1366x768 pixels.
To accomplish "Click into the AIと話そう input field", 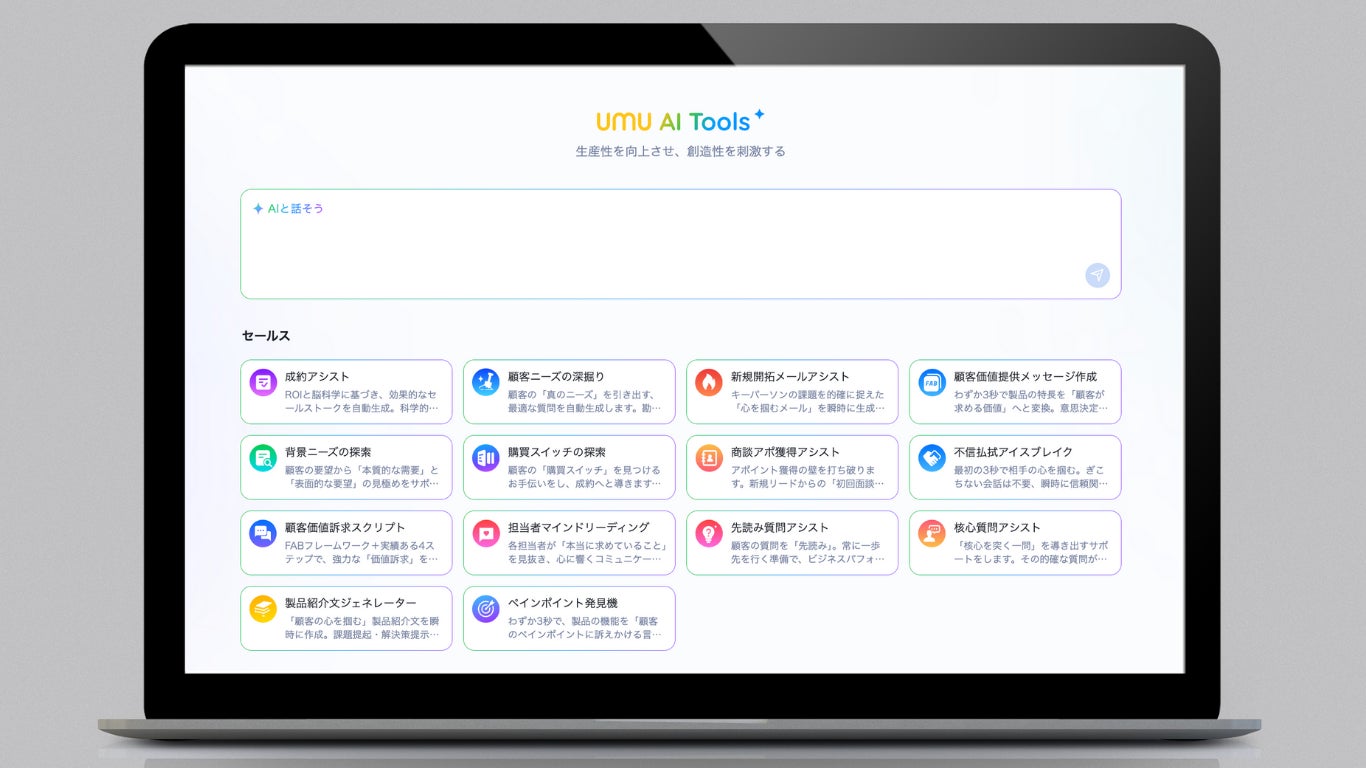I will tap(680, 244).
